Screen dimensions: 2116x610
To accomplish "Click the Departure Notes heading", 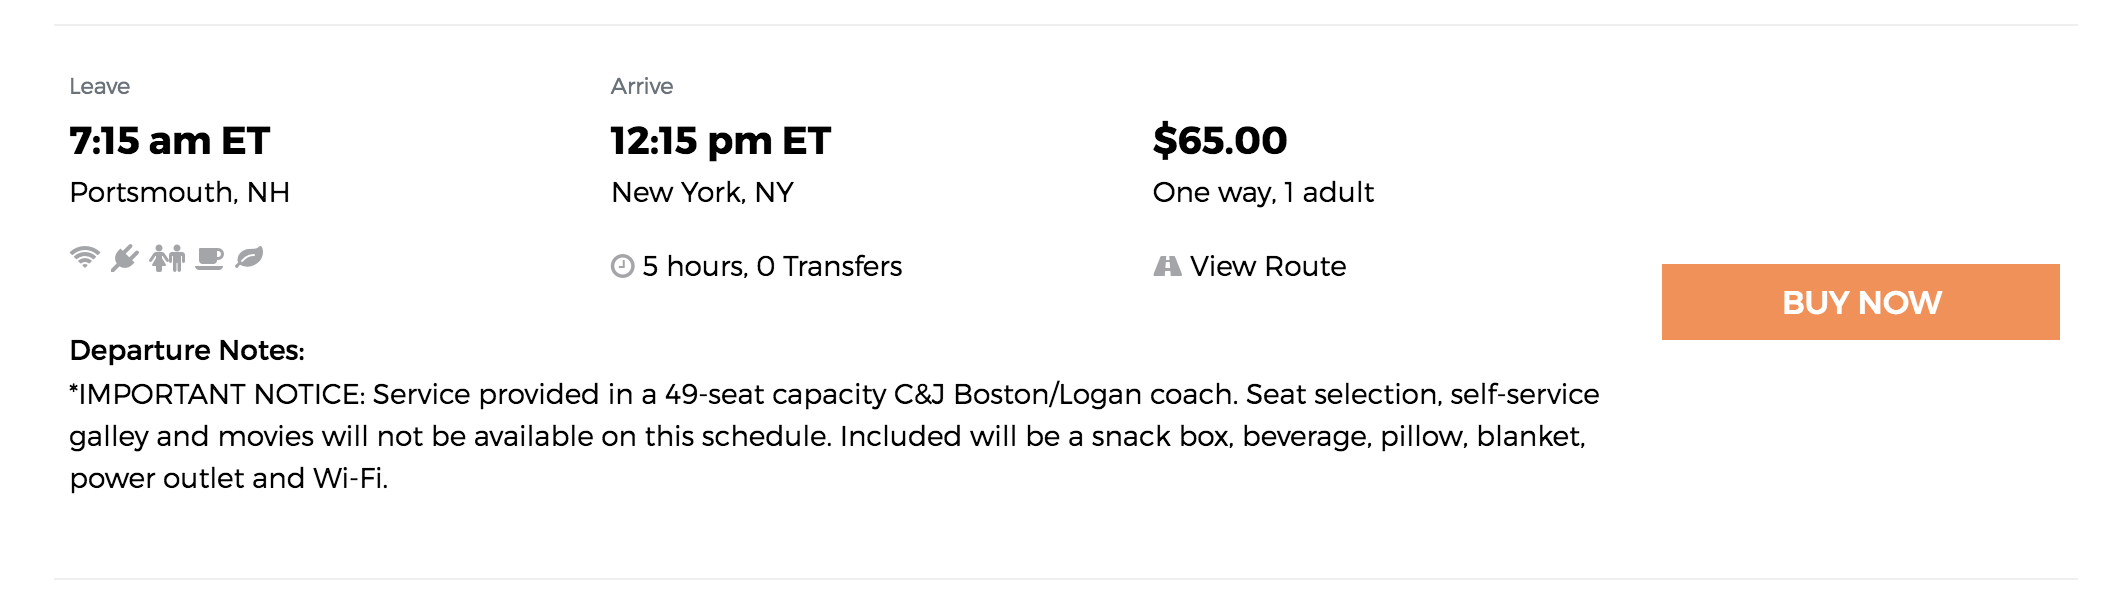I will pos(187,350).
